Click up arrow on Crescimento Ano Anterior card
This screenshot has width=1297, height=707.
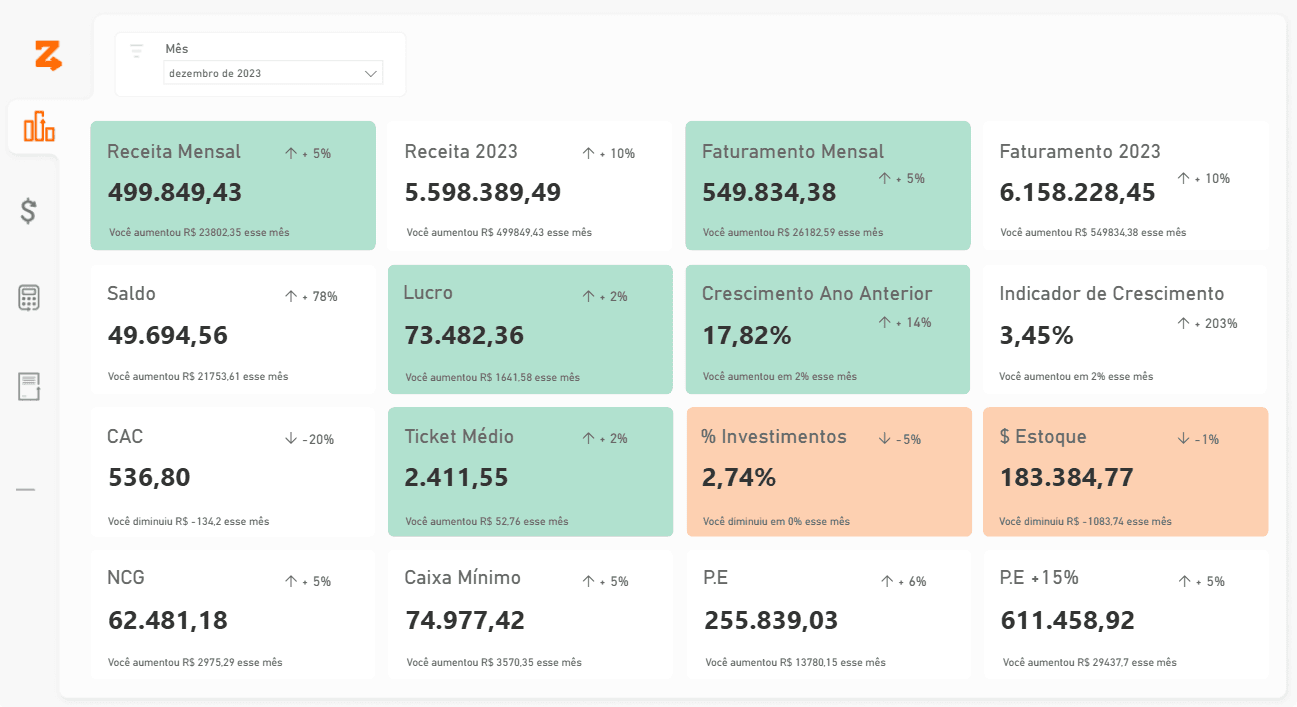pos(884,322)
